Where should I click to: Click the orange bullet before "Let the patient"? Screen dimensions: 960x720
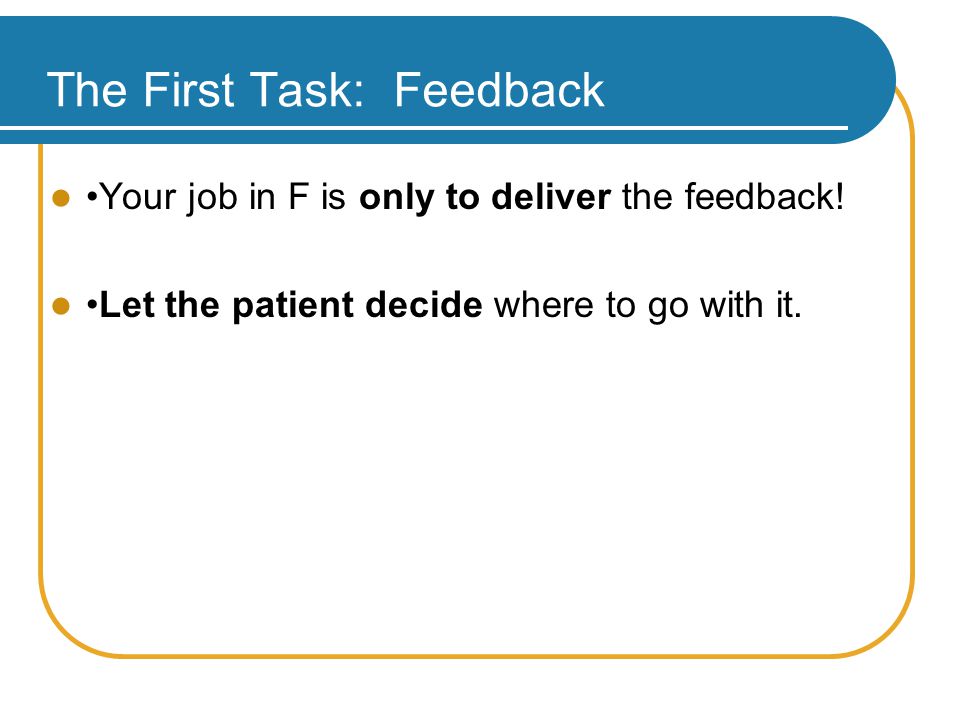61,306
